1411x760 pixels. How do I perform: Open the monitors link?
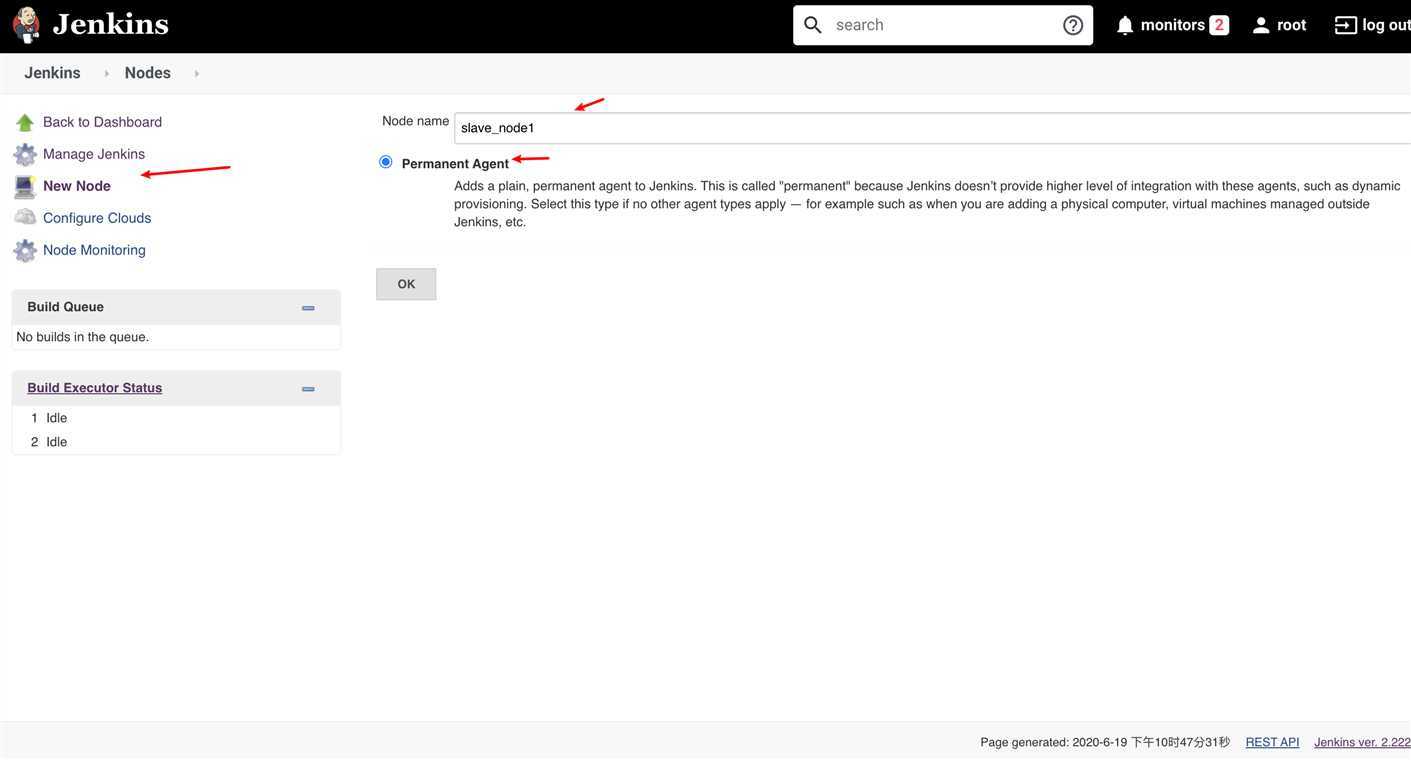[x=1172, y=25]
